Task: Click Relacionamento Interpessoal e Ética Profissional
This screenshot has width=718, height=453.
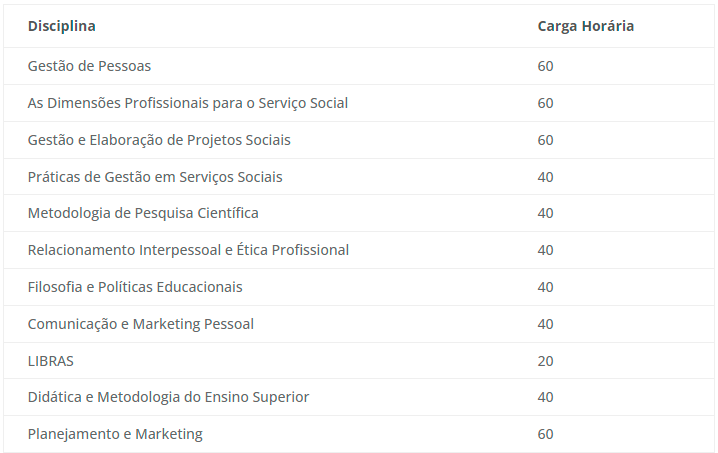Action: pos(188,250)
